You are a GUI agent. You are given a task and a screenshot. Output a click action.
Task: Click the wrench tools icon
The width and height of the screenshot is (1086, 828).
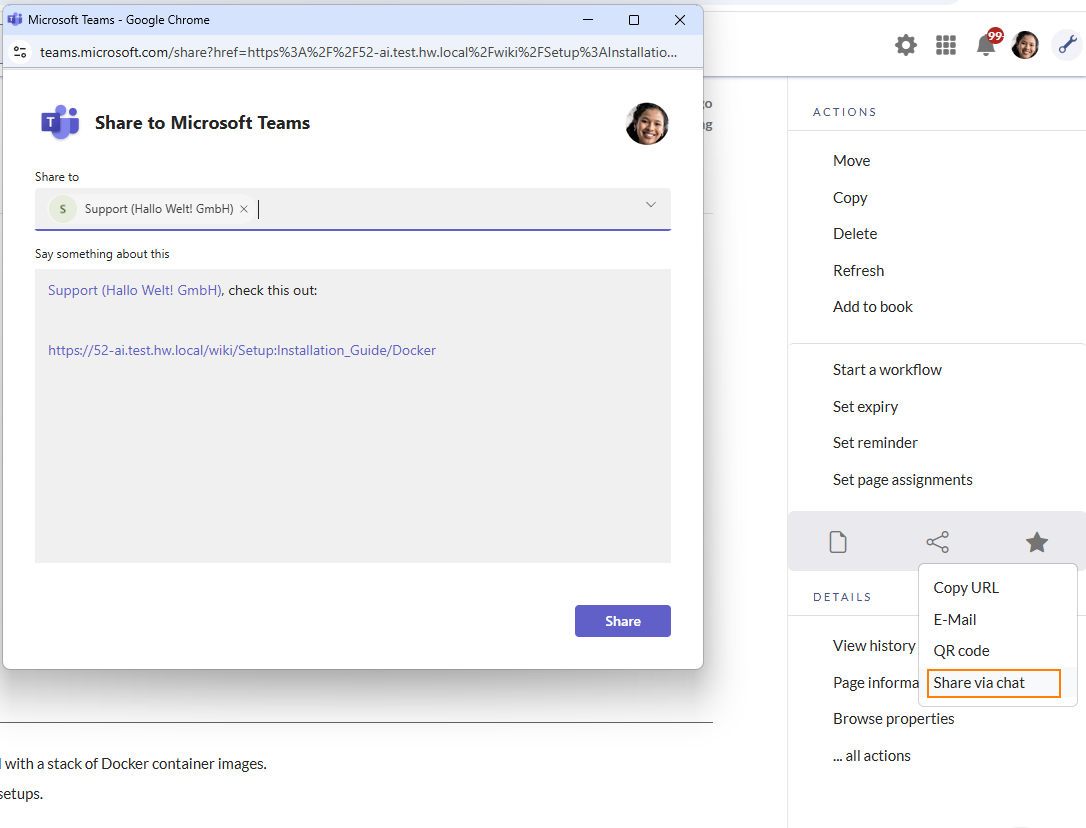[x=1066, y=44]
